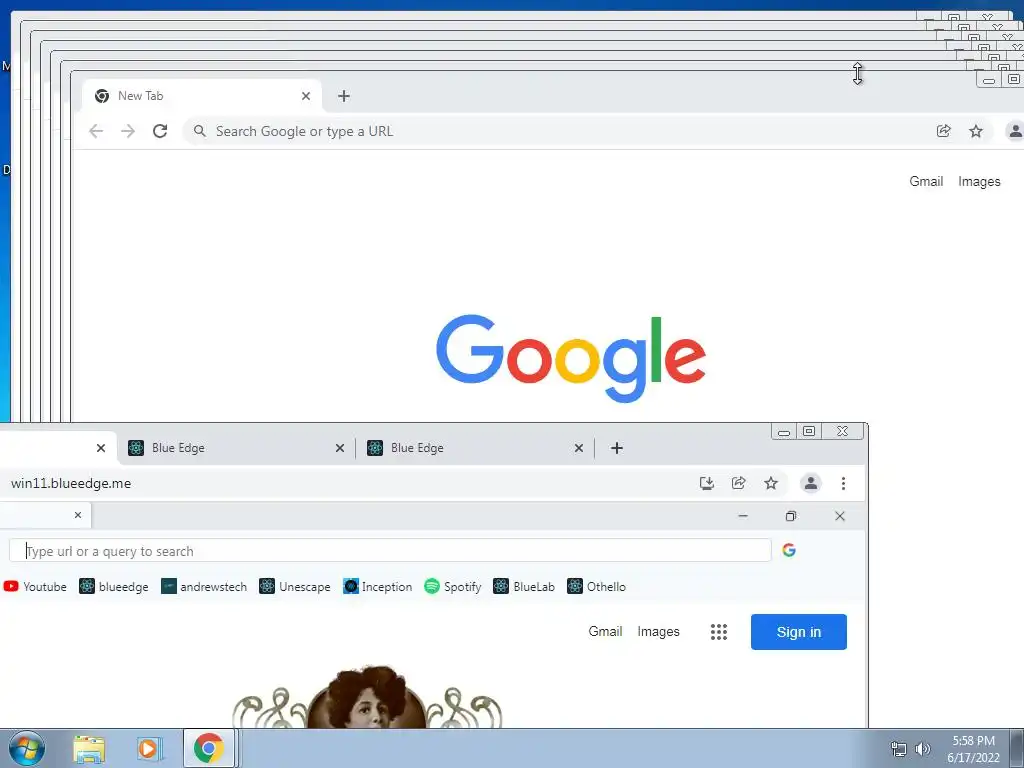Click the install app icon in Blue Edge window
The height and width of the screenshot is (768, 1024).
[x=707, y=483]
